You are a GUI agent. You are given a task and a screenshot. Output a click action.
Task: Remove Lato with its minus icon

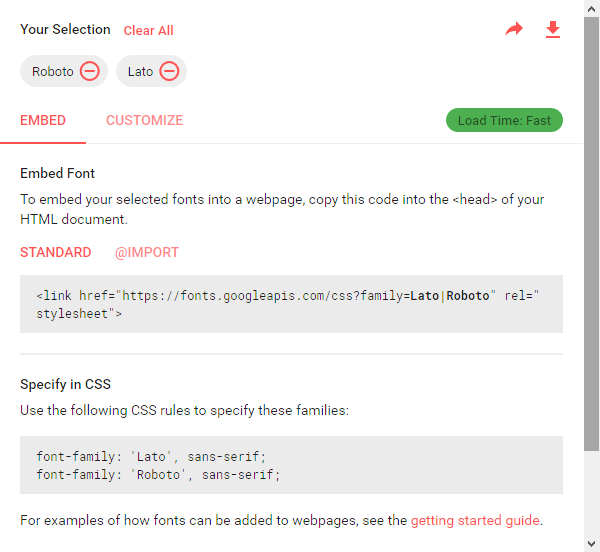(169, 71)
